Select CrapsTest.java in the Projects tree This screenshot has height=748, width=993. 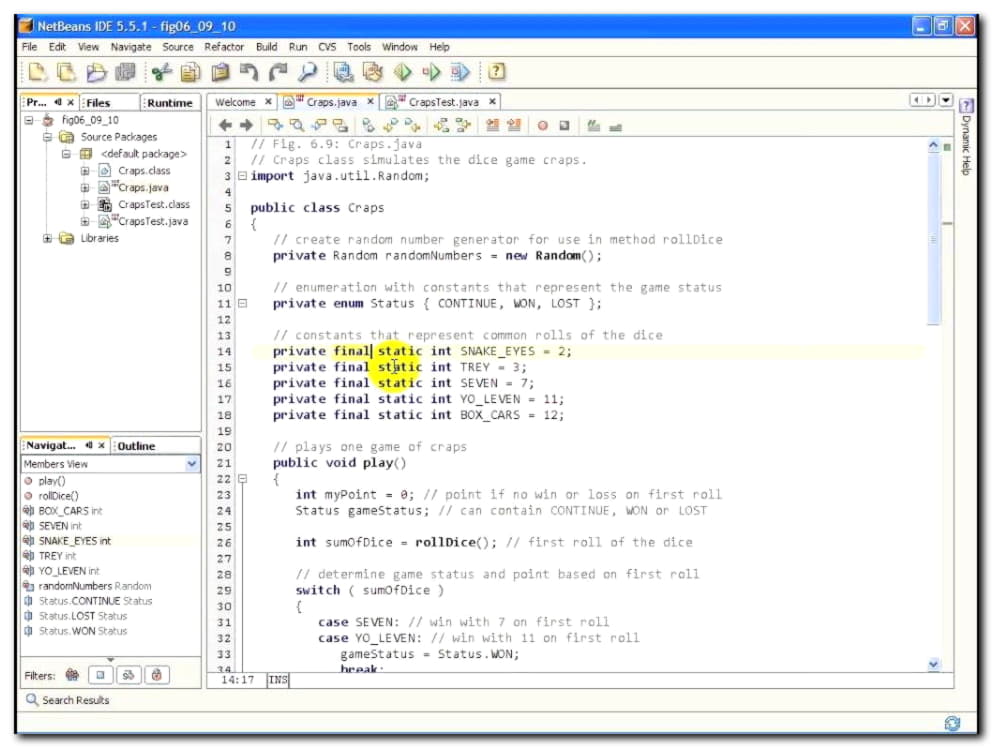click(153, 221)
